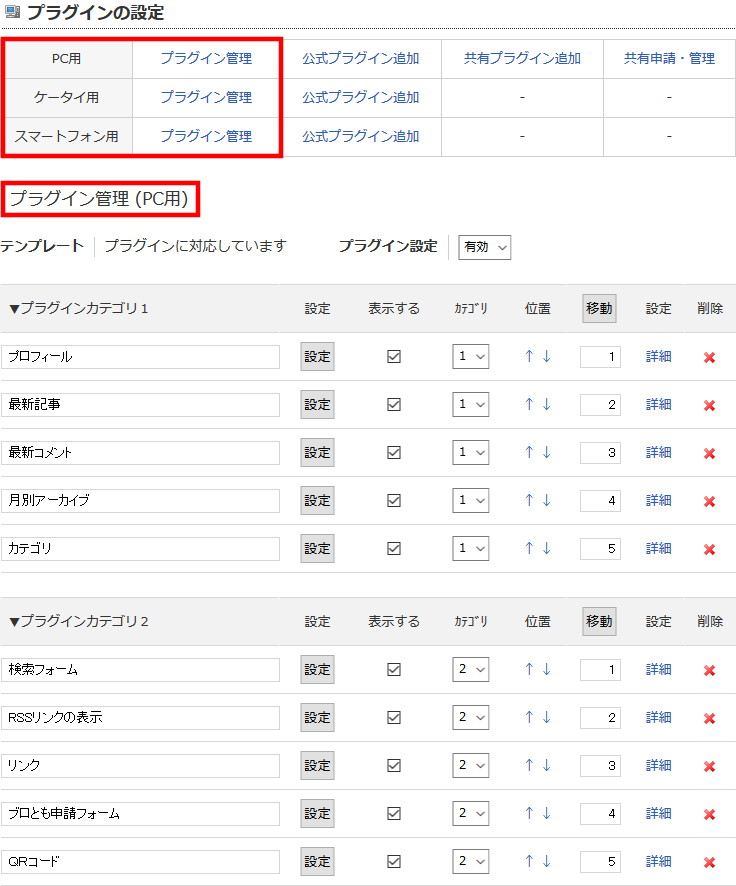The image size is (736, 886).
Task: Delete the 最新コメント plugin
Action: [x=709, y=453]
